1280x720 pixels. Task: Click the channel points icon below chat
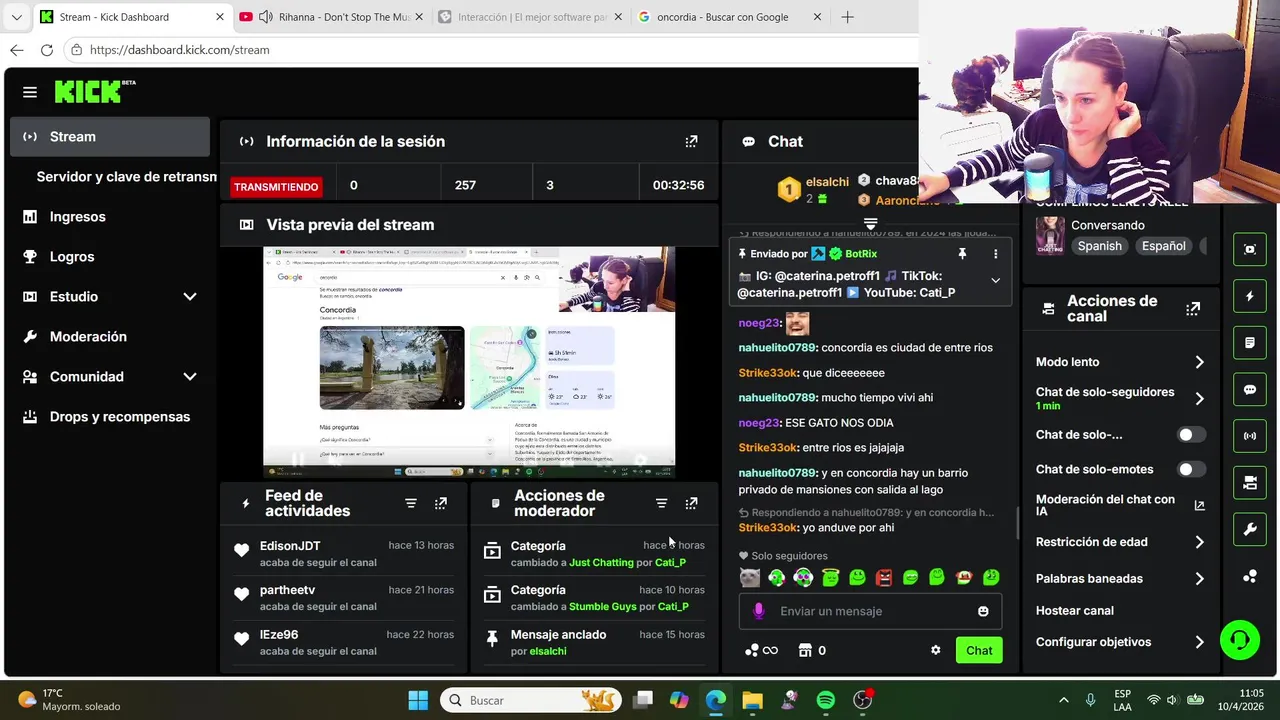(752, 650)
